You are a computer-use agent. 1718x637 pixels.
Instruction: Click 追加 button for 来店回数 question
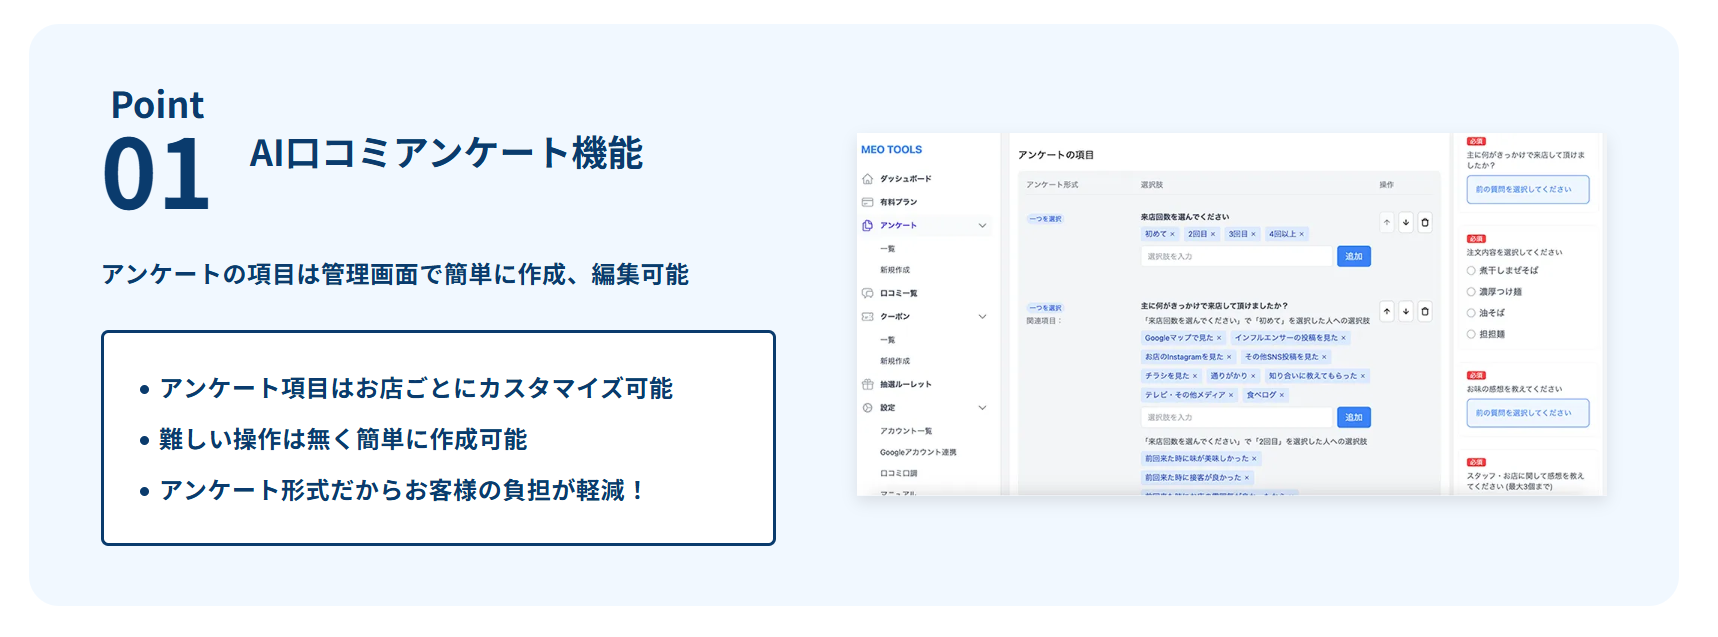[1354, 257]
